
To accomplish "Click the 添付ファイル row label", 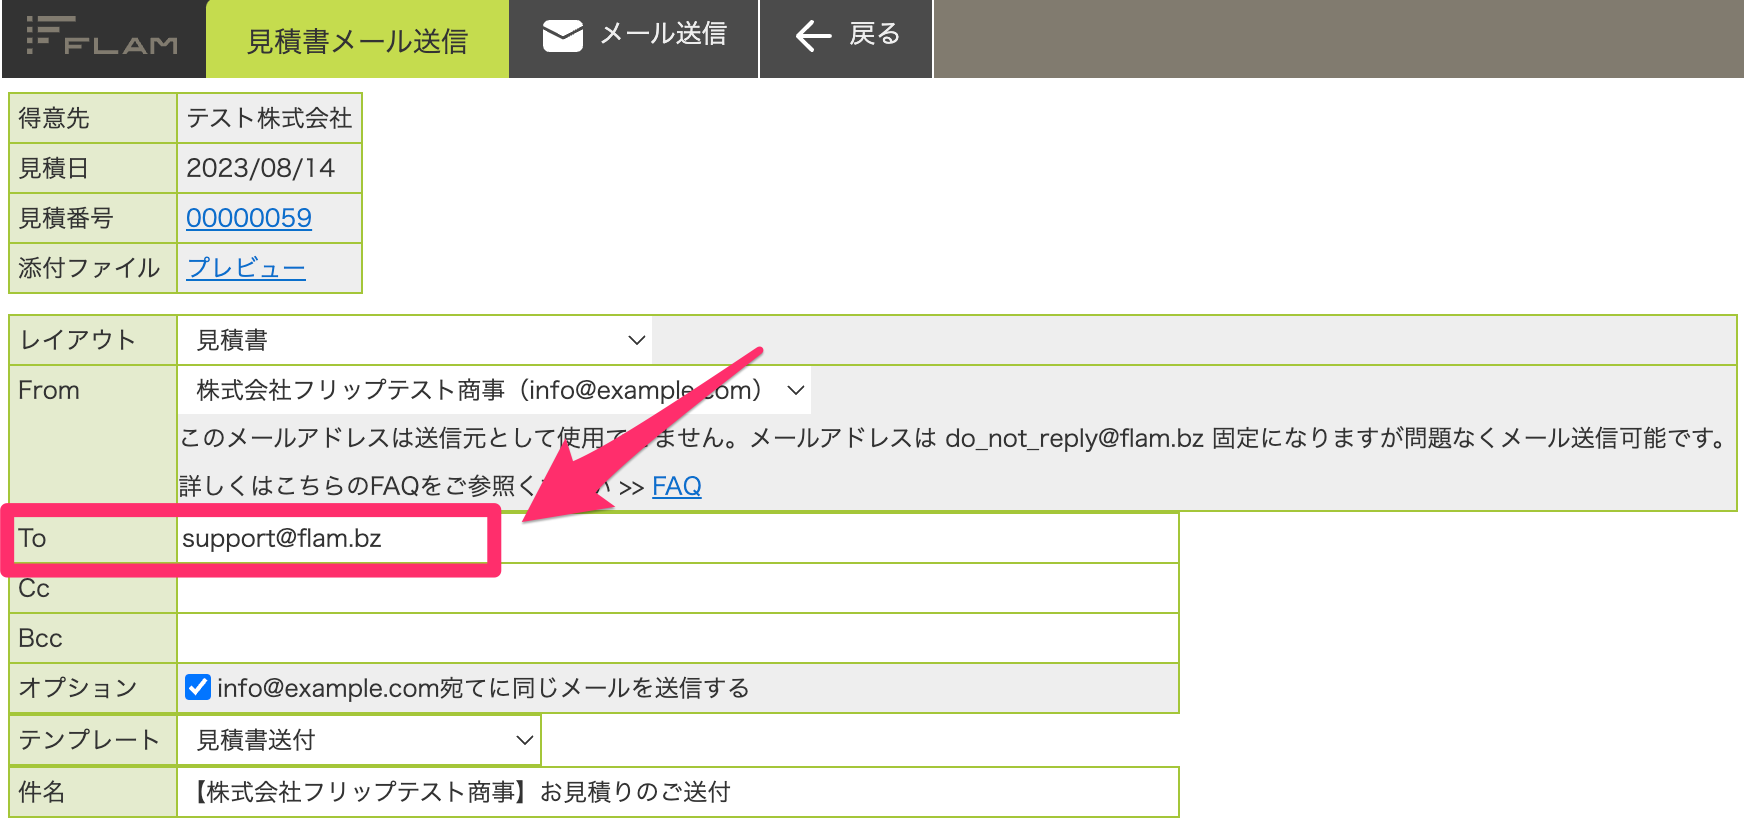I will (89, 268).
